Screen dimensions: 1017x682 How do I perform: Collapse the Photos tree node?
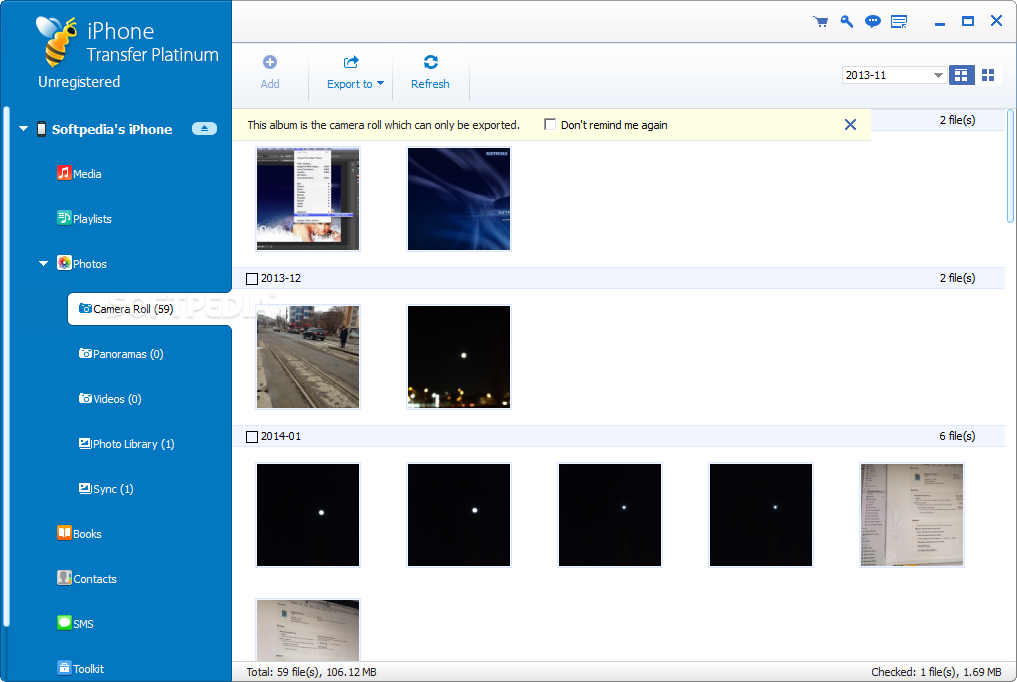click(x=43, y=263)
